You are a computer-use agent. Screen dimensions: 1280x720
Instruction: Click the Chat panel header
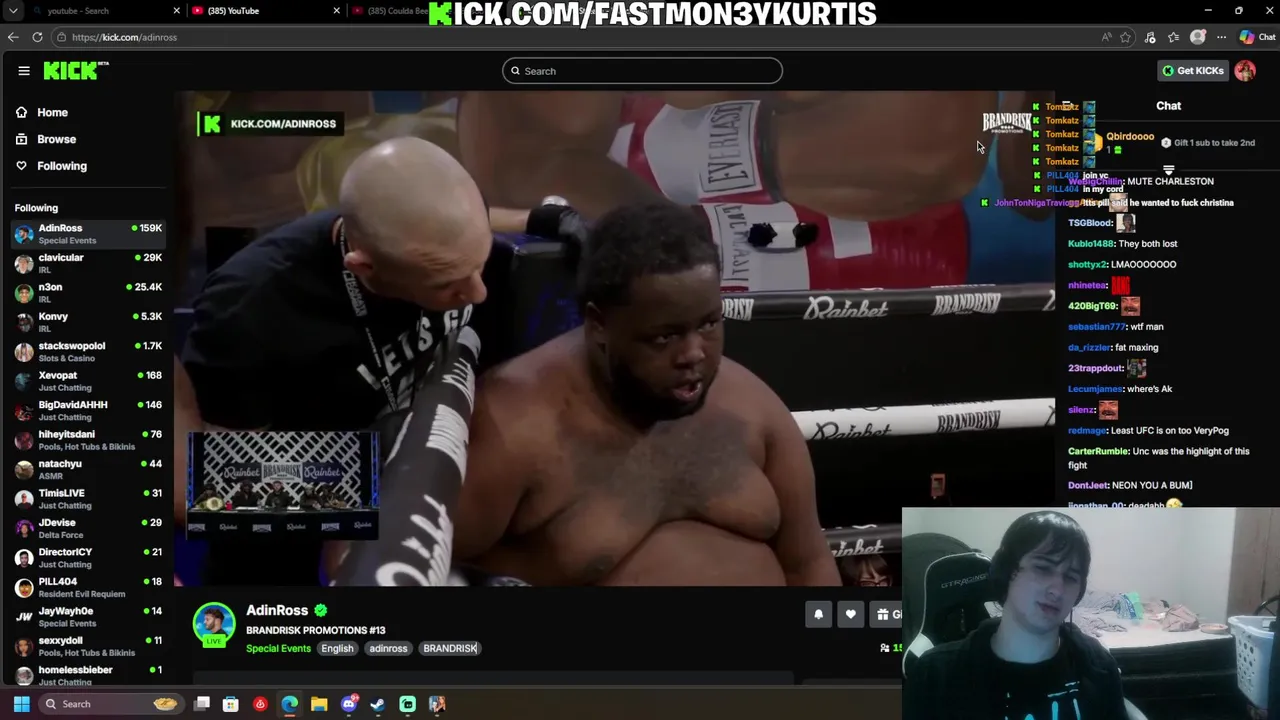tap(1168, 106)
